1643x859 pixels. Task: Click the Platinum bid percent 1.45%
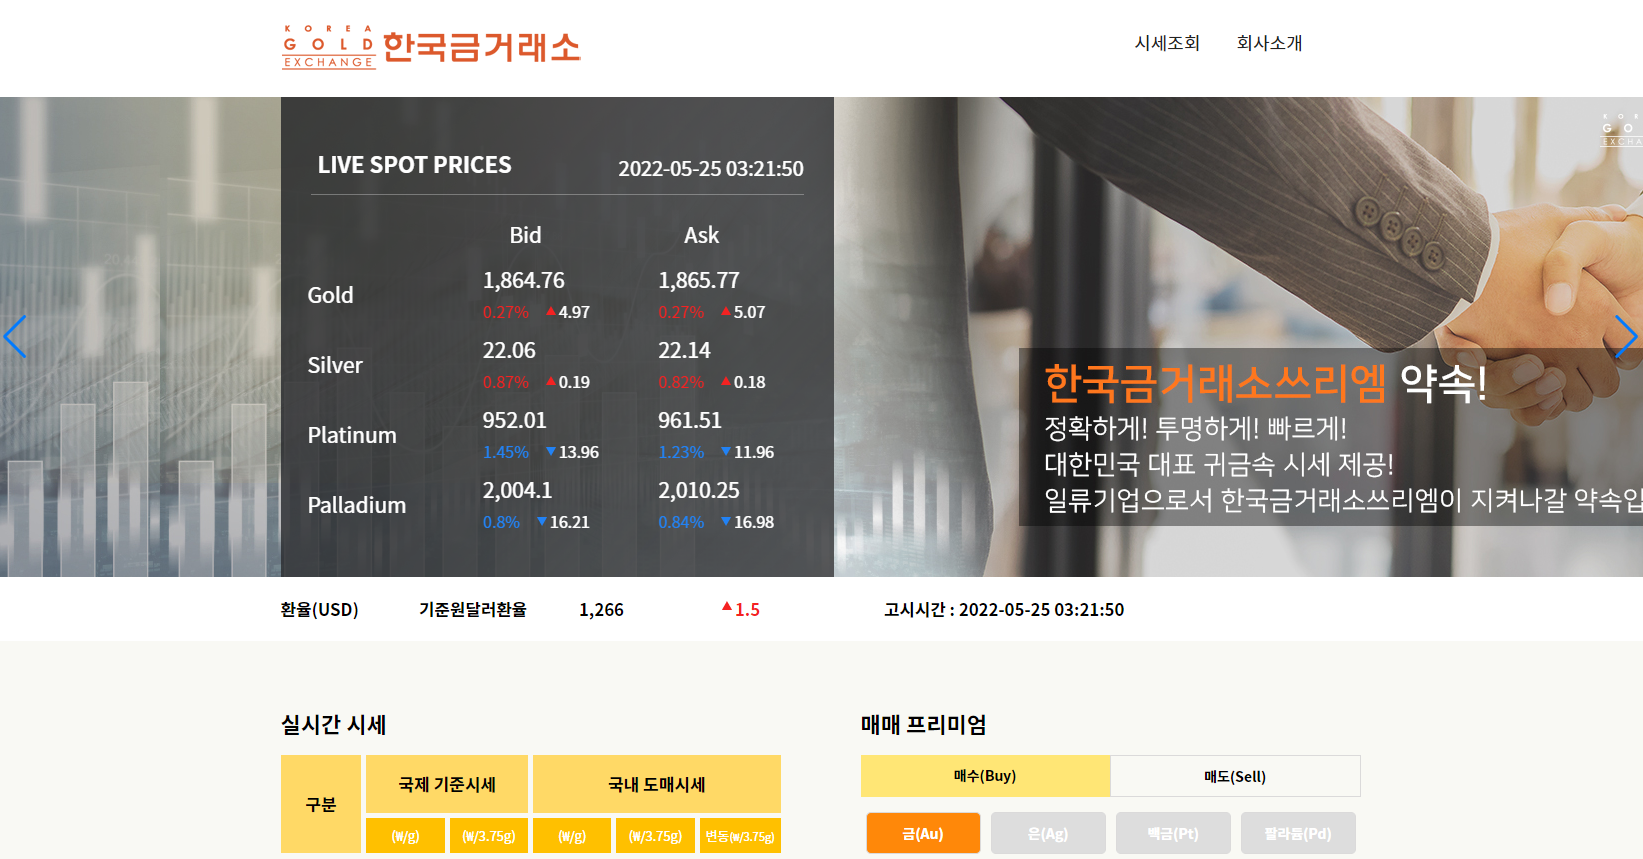coord(506,452)
